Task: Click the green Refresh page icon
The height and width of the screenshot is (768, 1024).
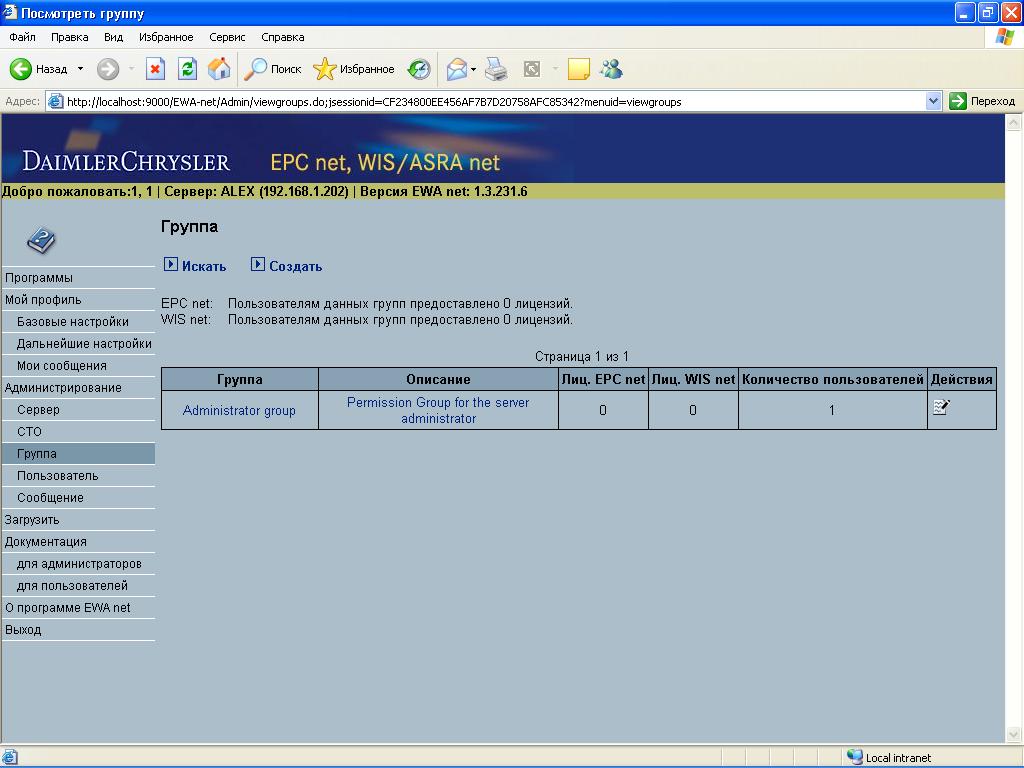Action: tap(187, 69)
